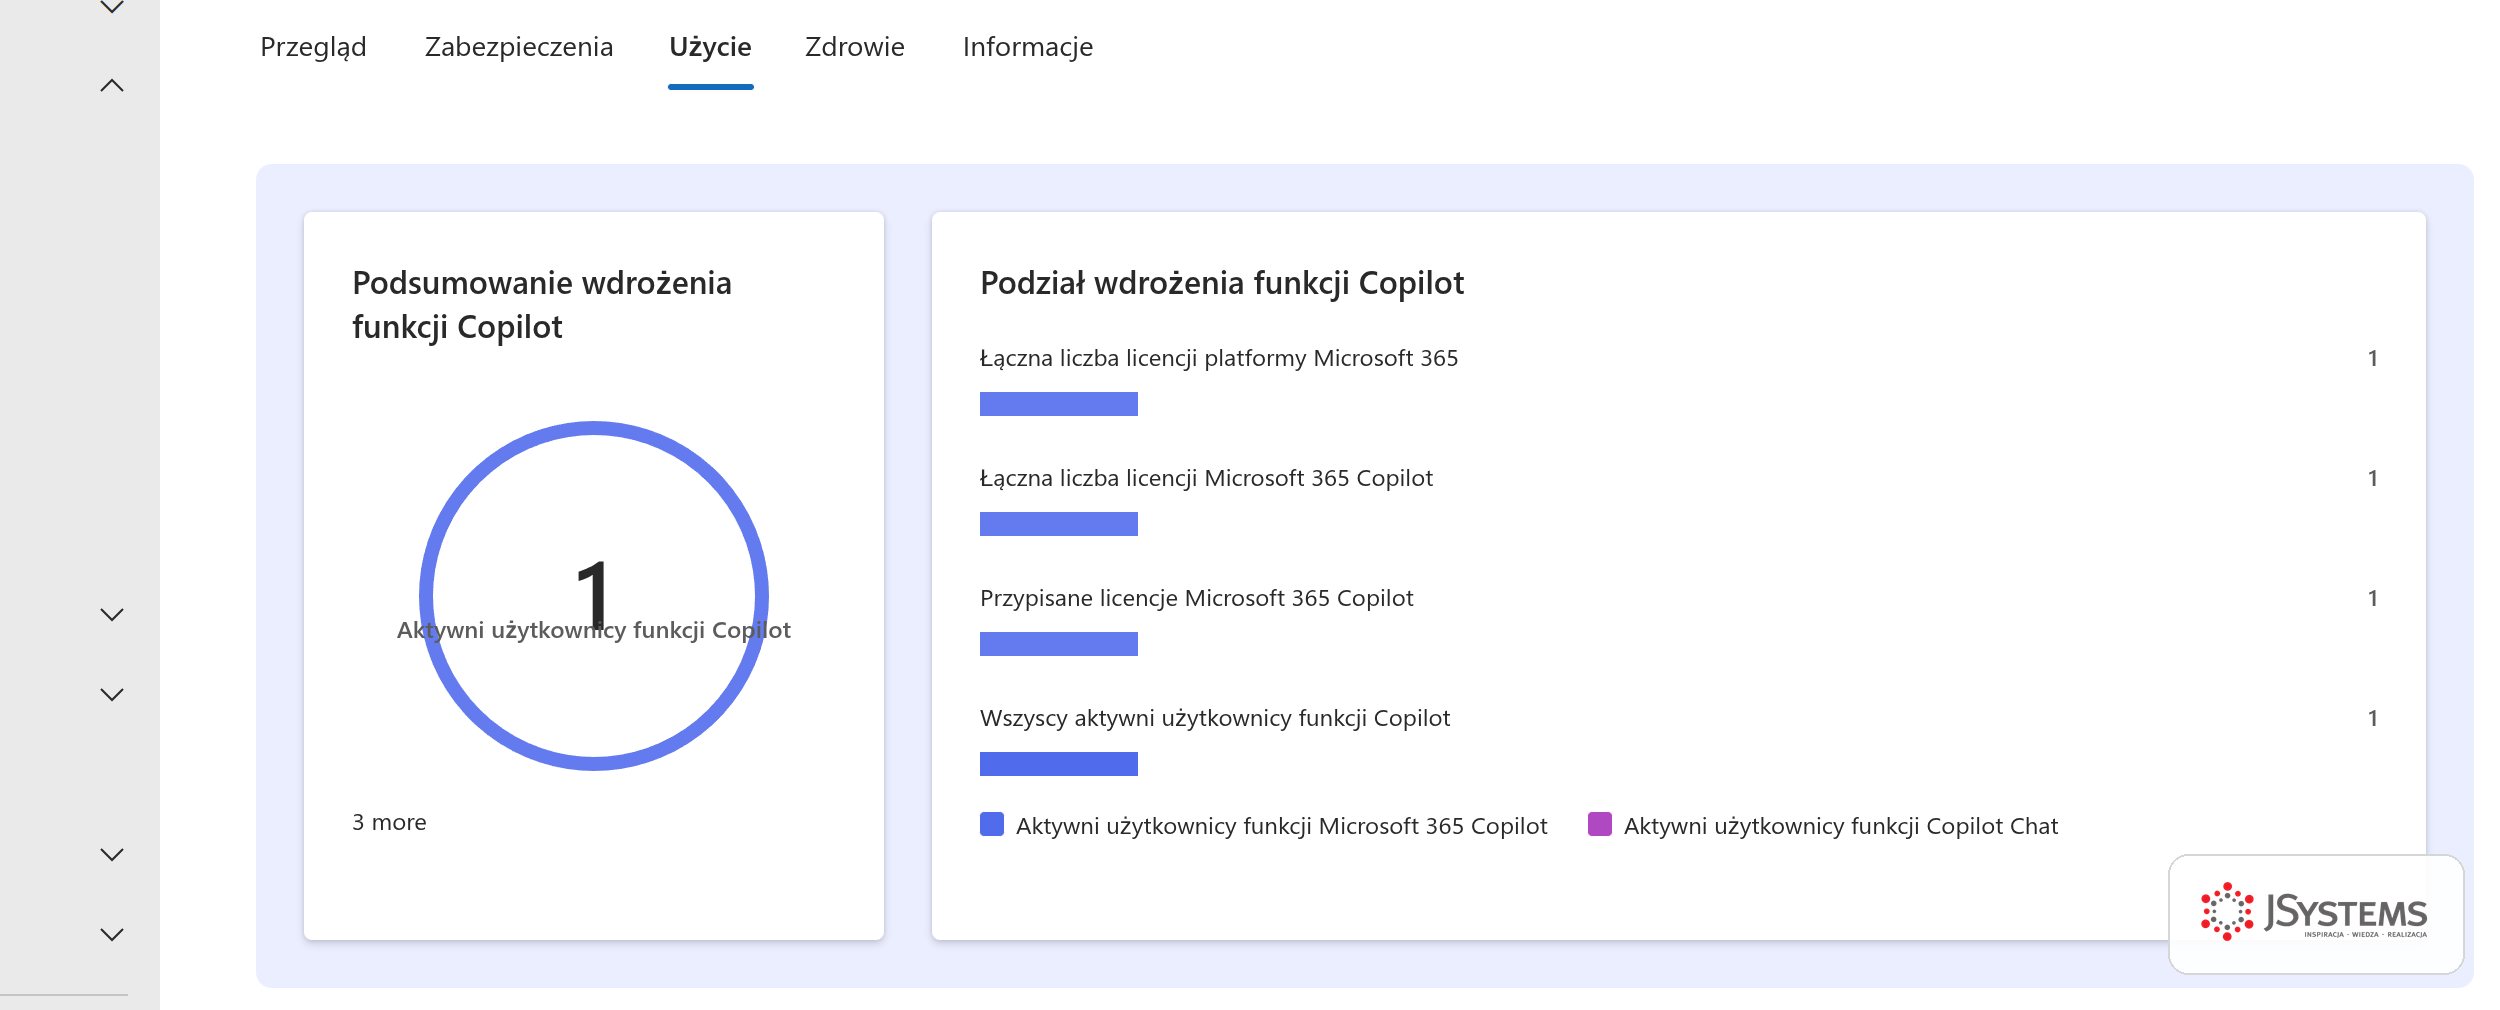2500x1010 pixels.
Task: Click the bar for Łączna liczba licencji Microsoft 365 Copilot
Action: coord(1059,524)
